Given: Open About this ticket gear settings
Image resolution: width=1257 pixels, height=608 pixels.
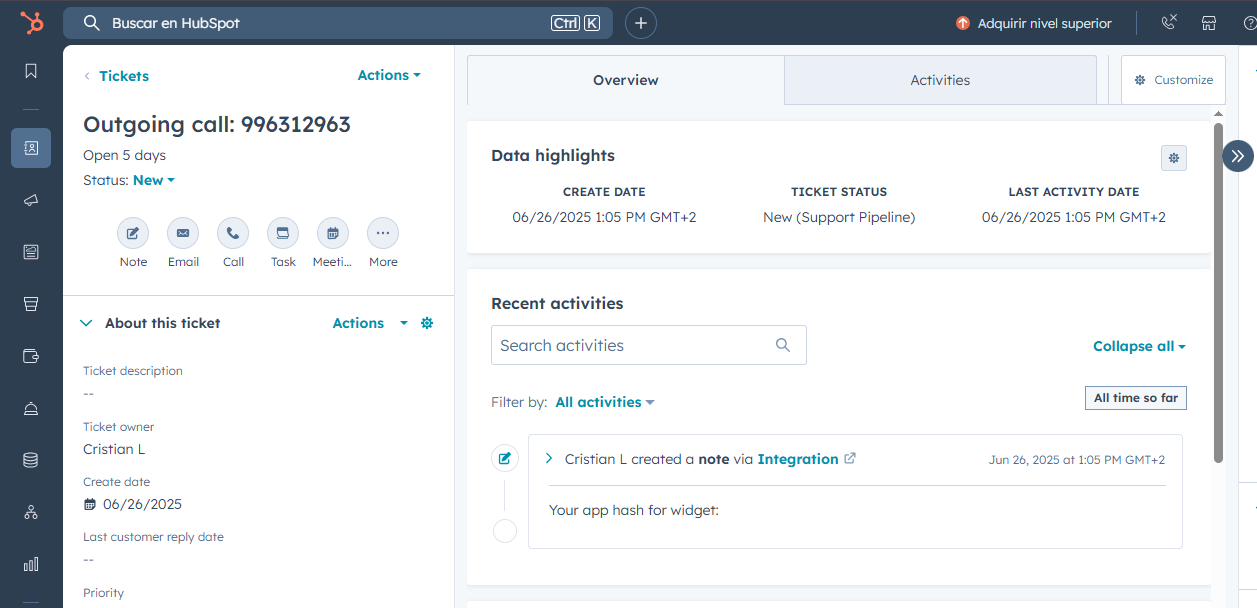Looking at the screenshot, I should pos(427,323).
